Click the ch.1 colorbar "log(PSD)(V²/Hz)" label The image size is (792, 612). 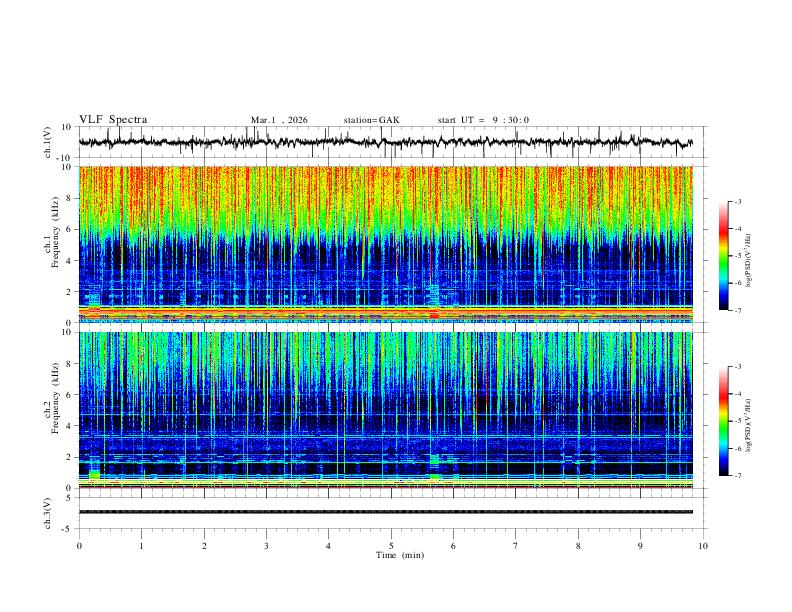point(749,260)
